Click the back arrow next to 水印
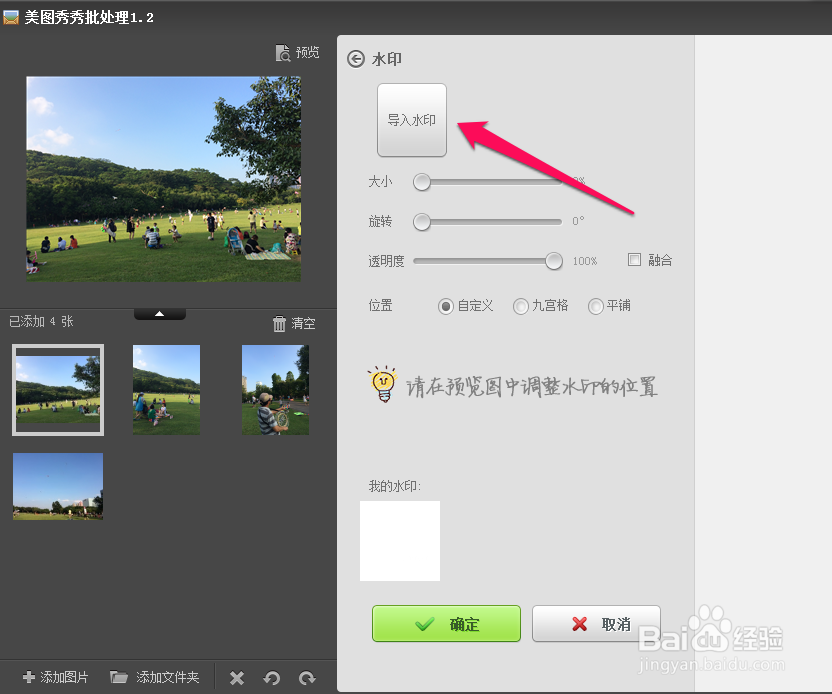Screen dimensions: 832x694 (x=356, y=59)
